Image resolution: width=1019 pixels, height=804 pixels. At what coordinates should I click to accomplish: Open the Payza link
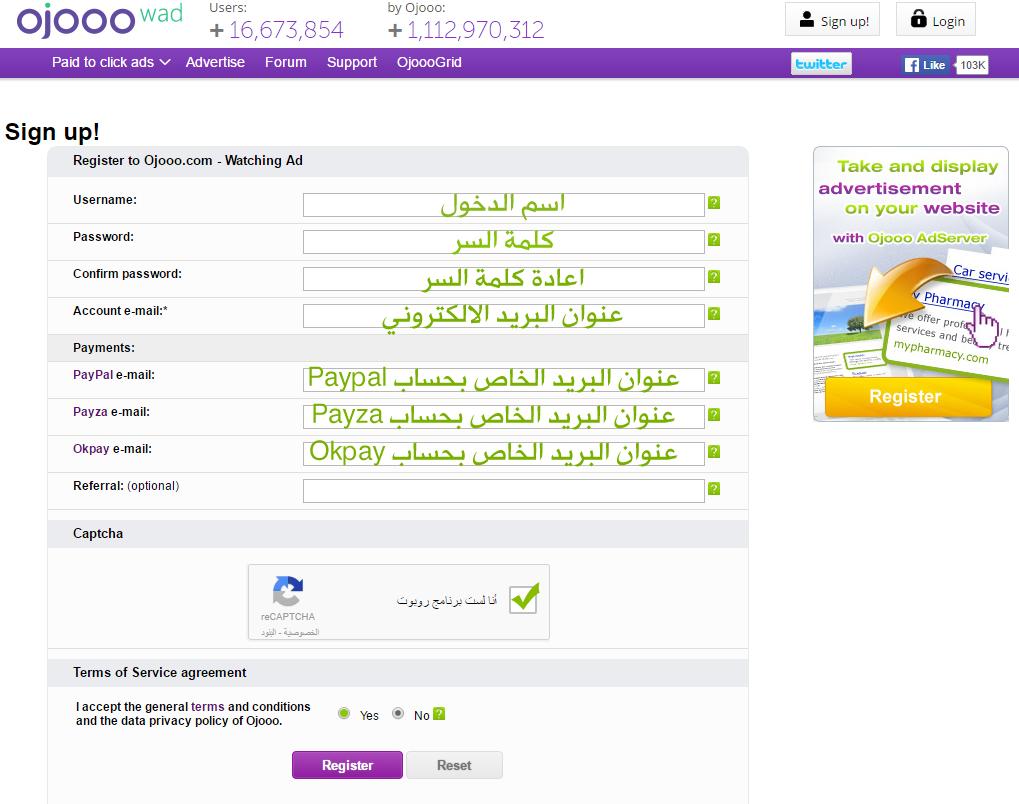coord(90,412)
